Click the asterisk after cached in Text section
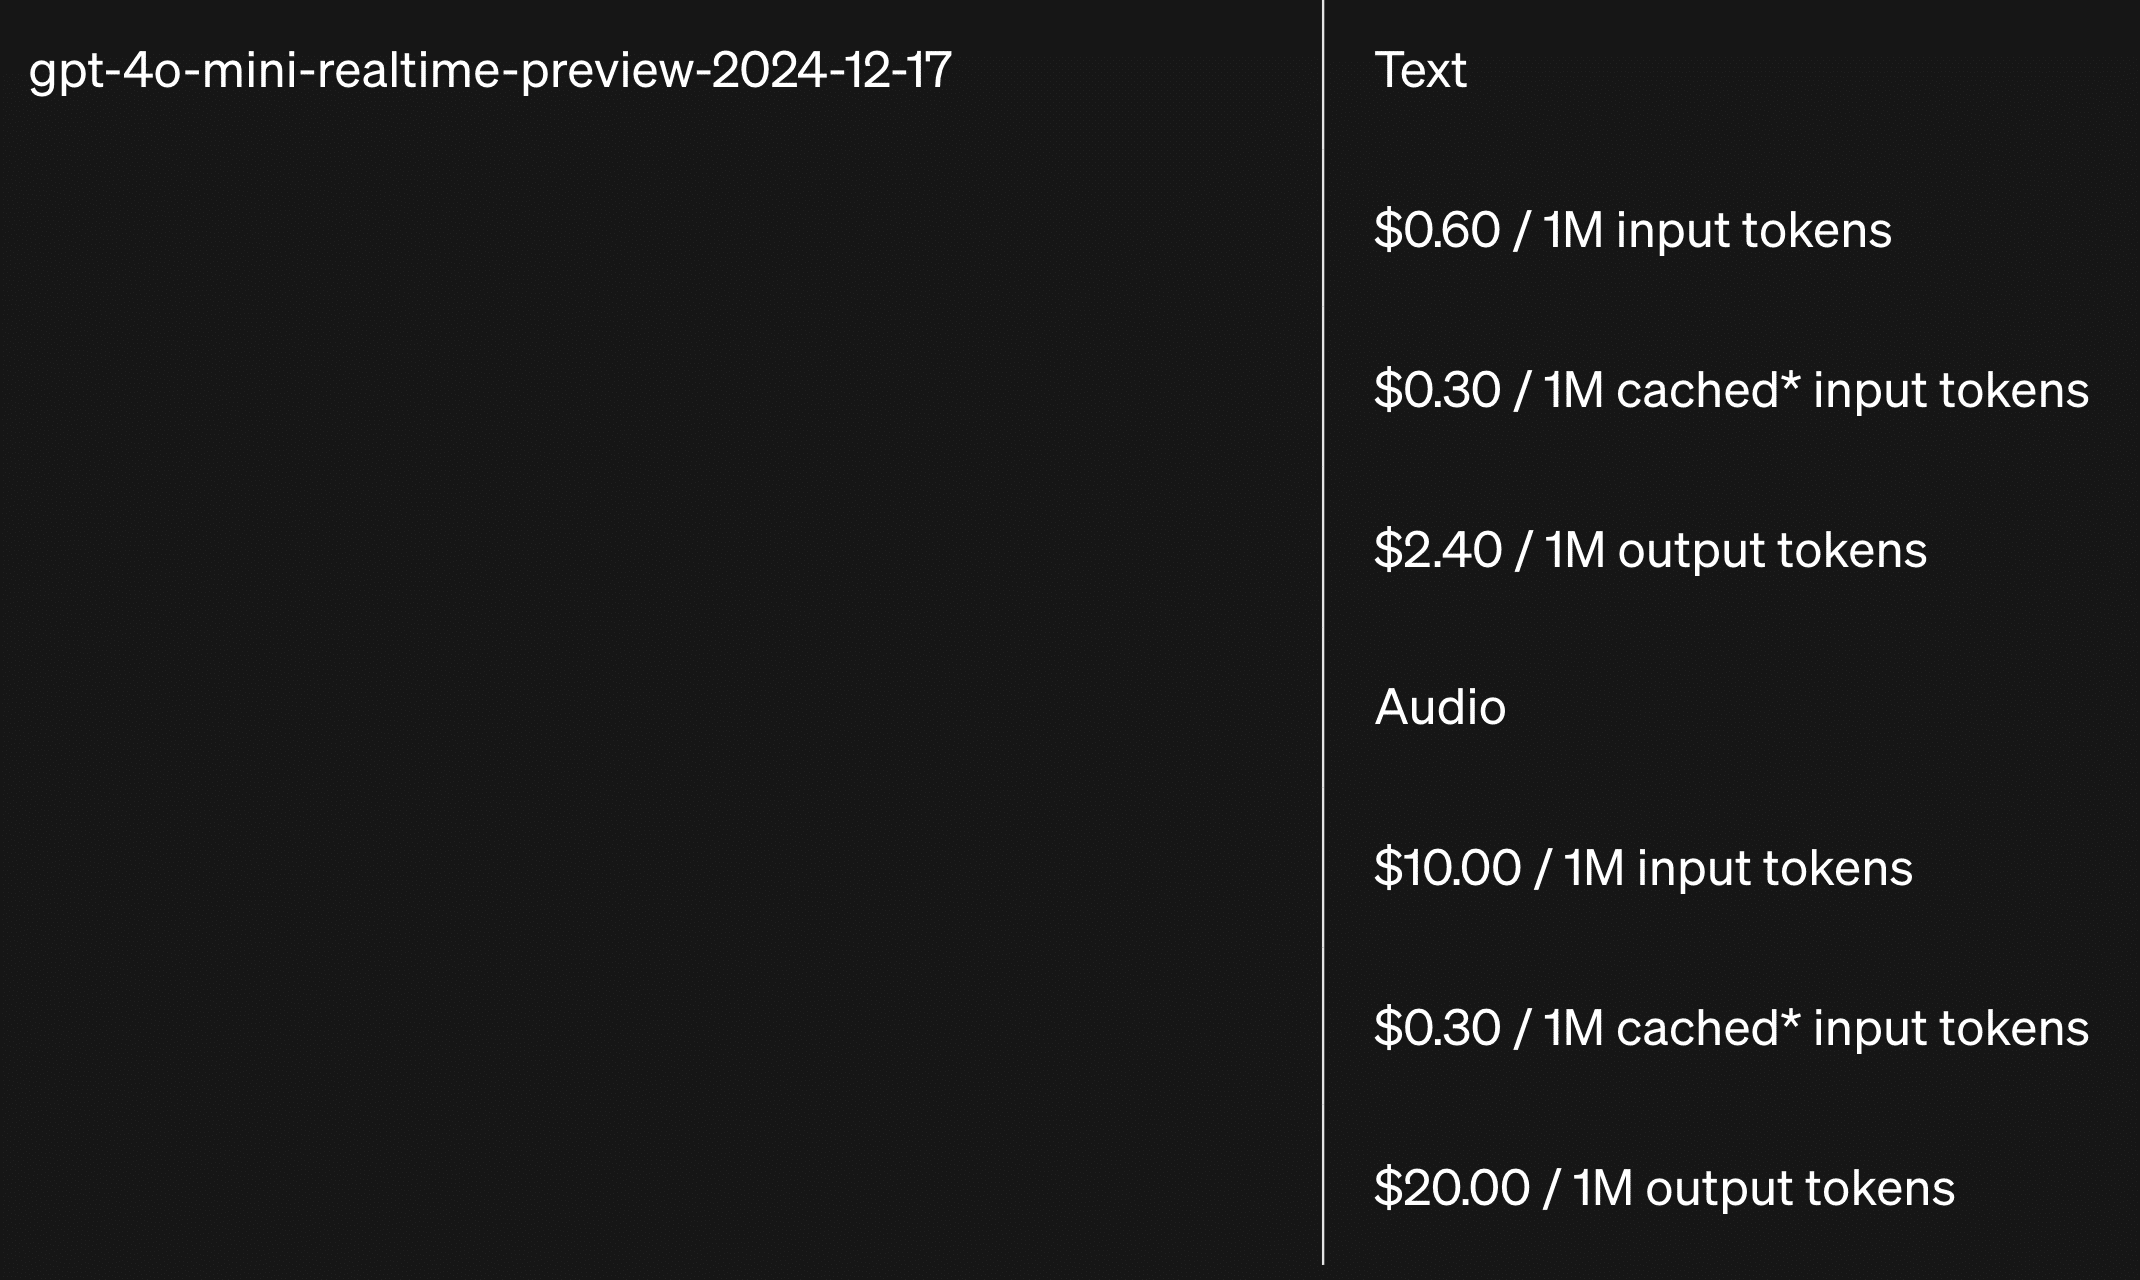Image resolution: width=2140 pixels, height=1280 pixels. point(1790,380)
